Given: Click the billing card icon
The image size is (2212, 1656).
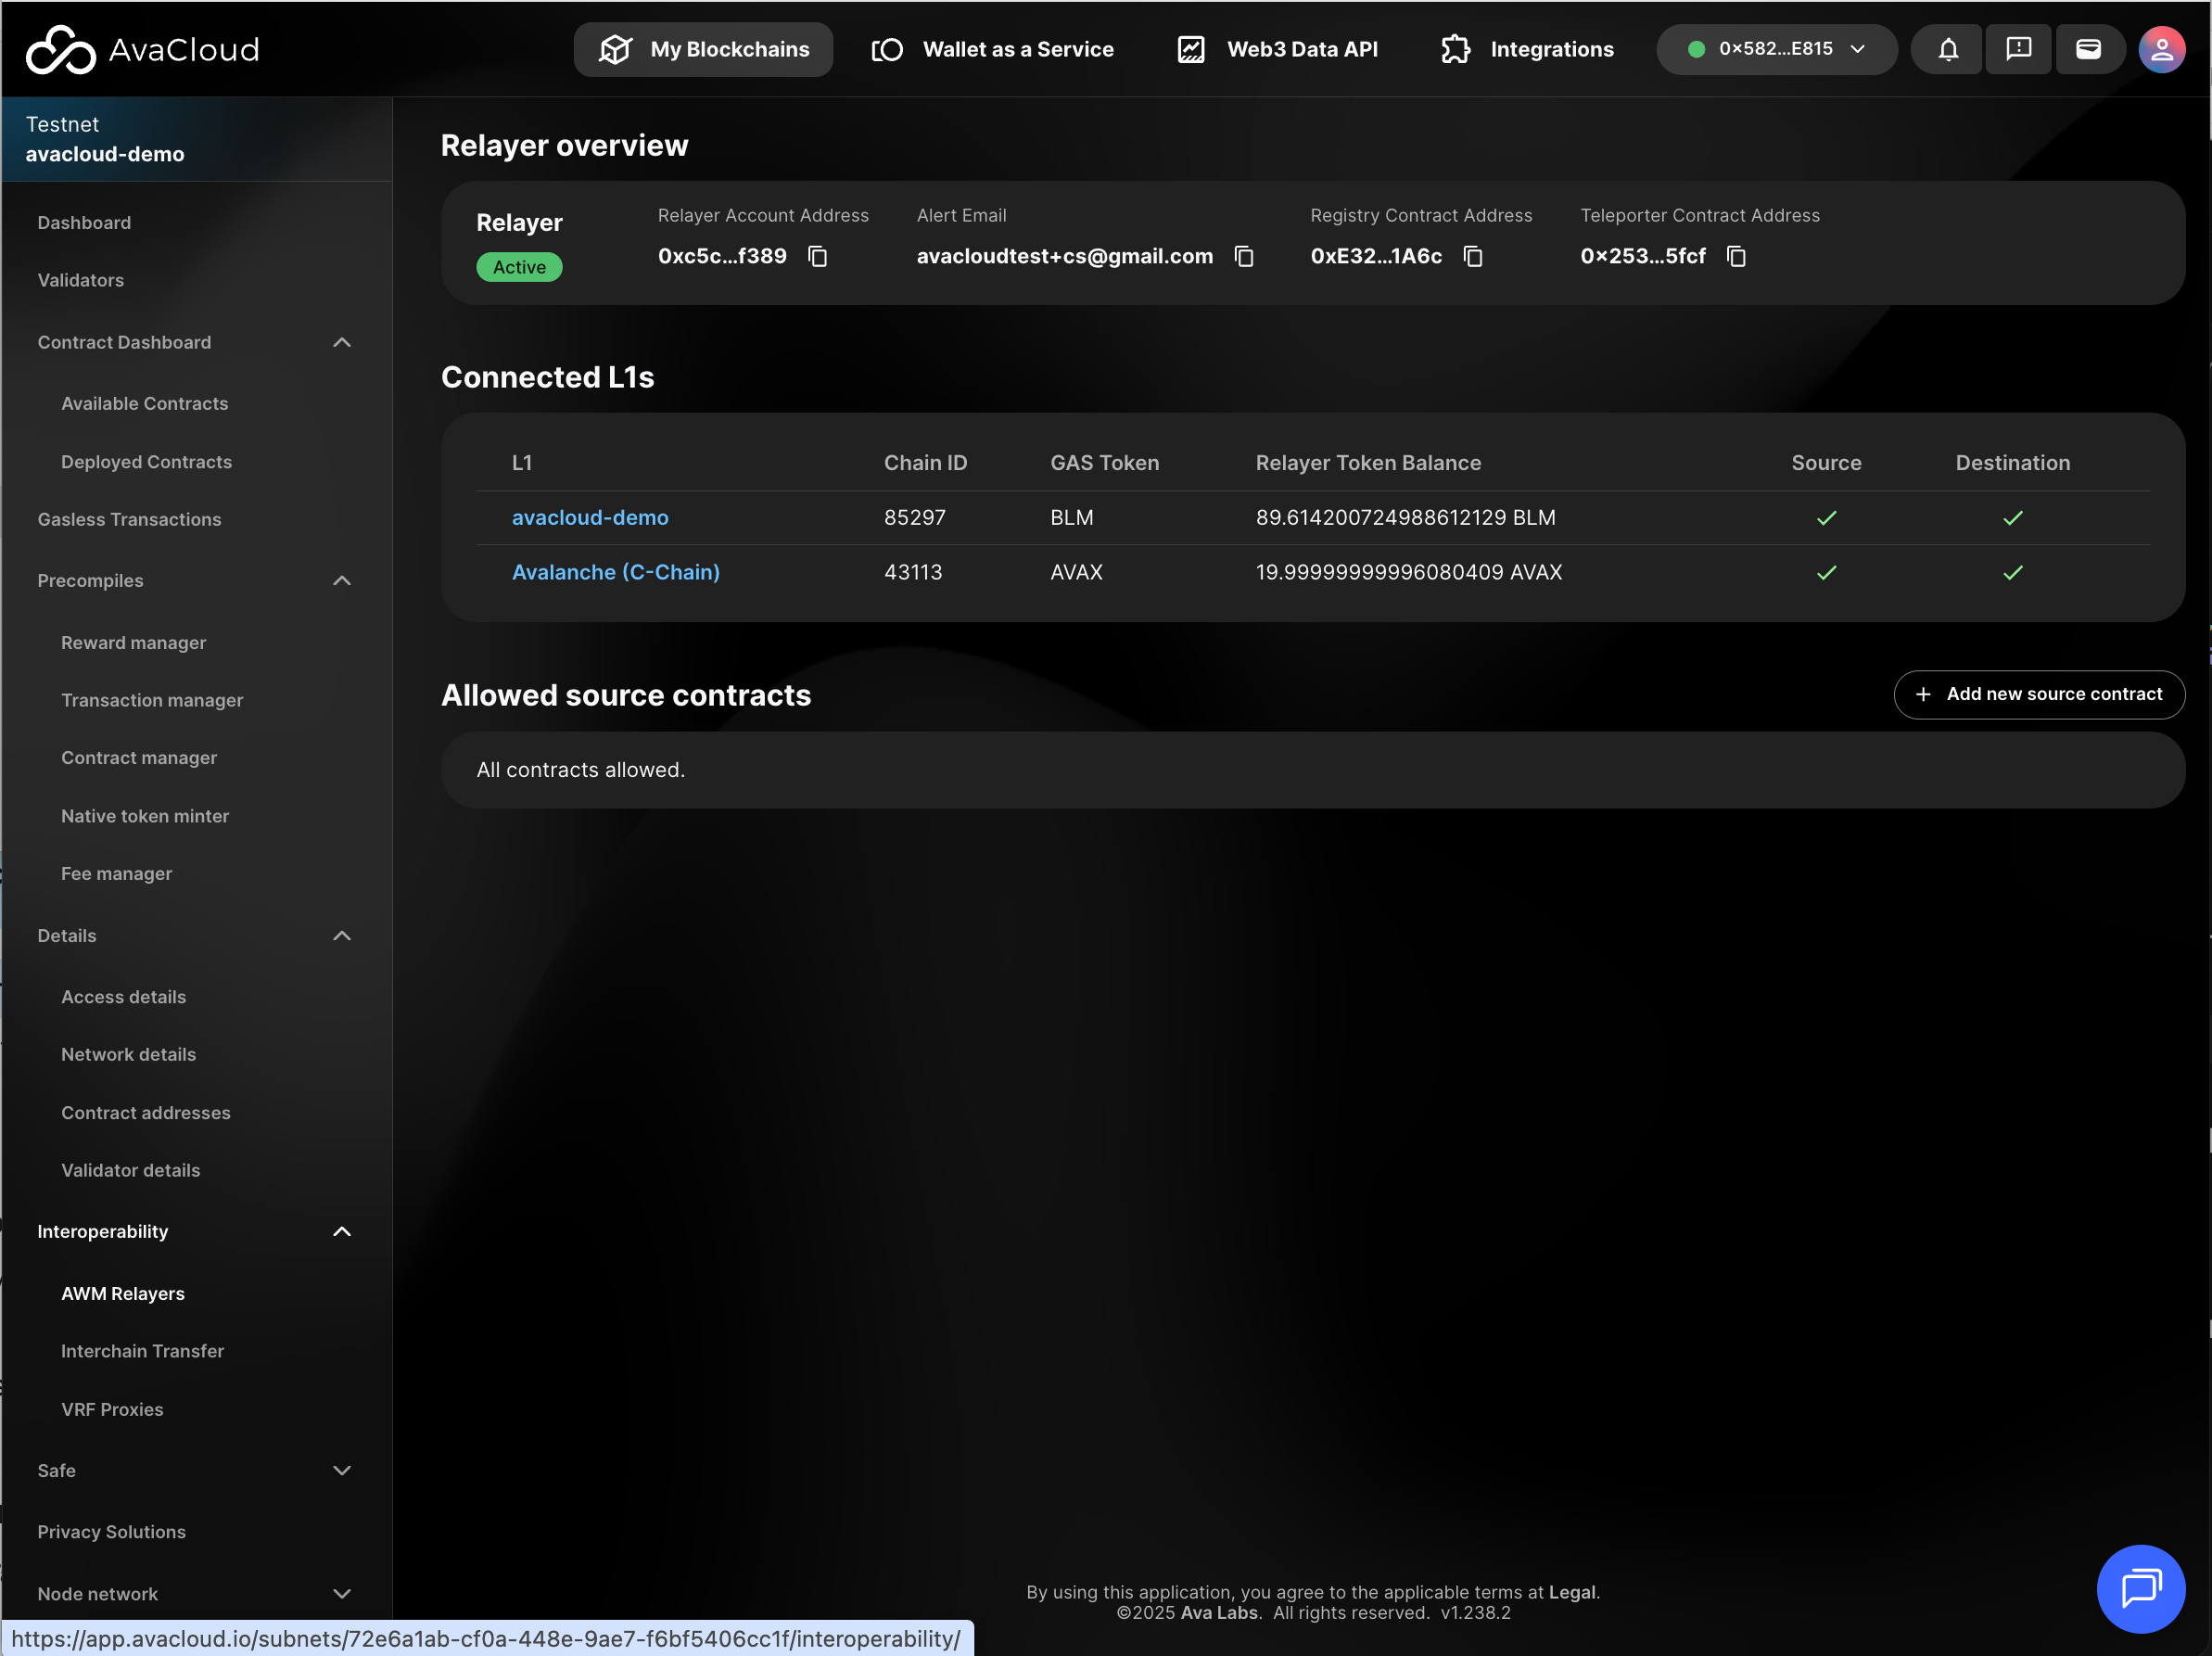Looking at the screenshot, I should (x=2088, y=49).
